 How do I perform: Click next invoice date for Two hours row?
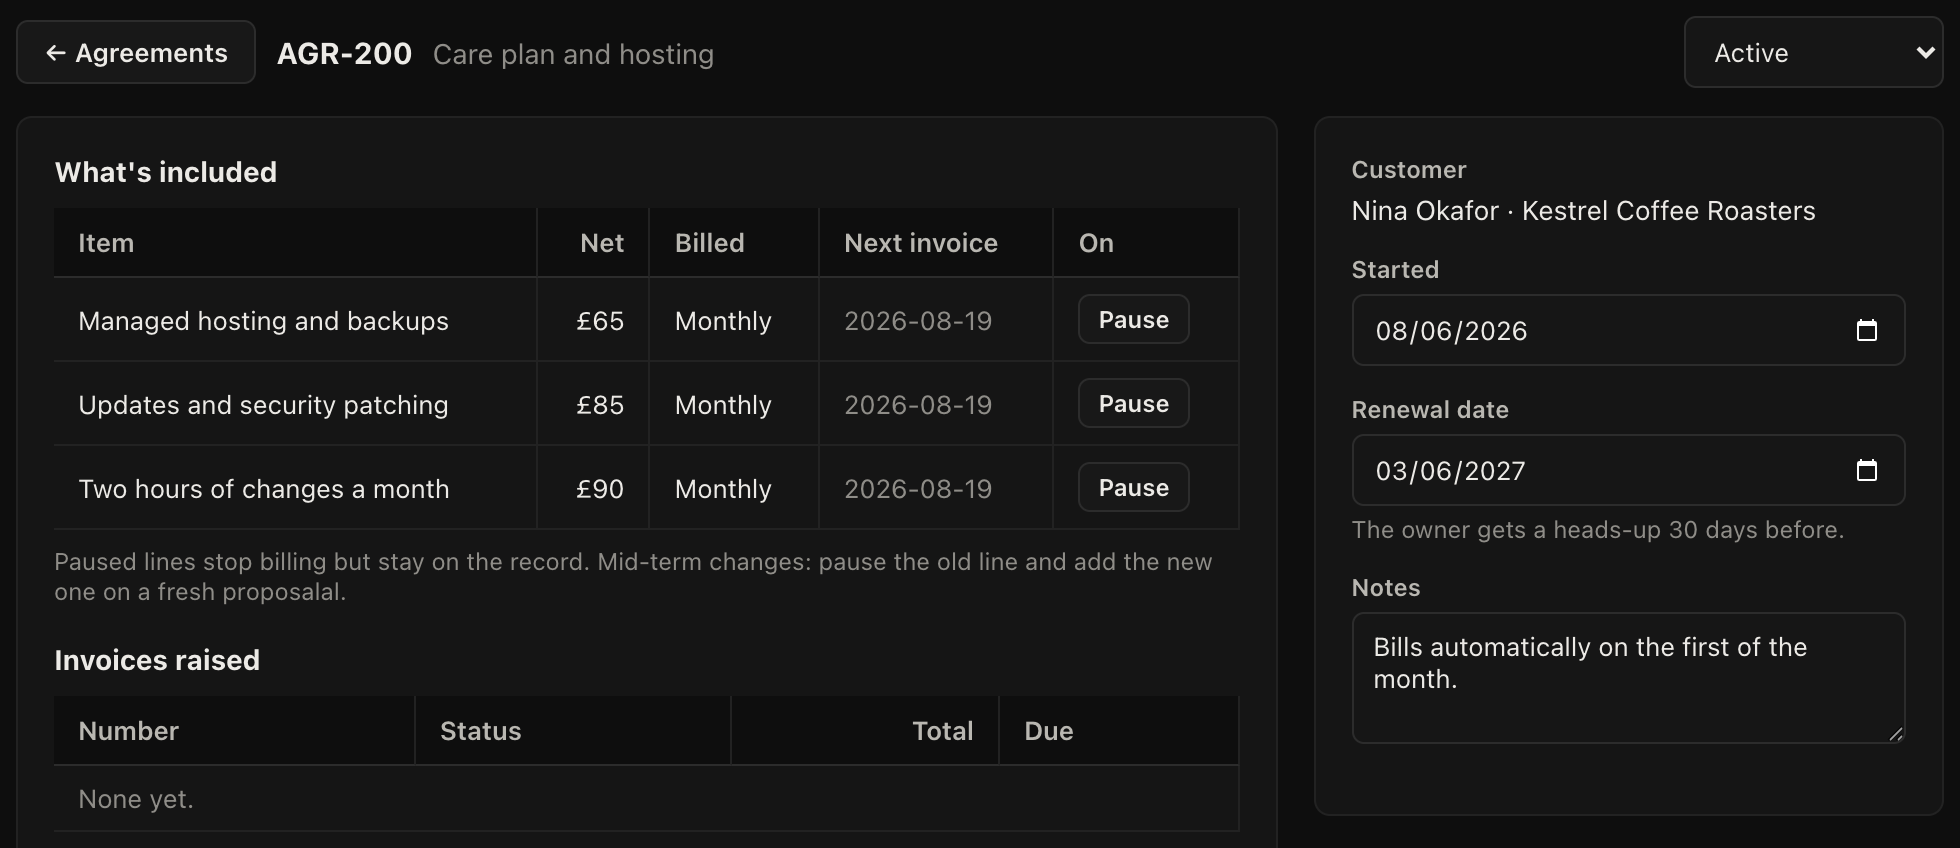[918, 489]
